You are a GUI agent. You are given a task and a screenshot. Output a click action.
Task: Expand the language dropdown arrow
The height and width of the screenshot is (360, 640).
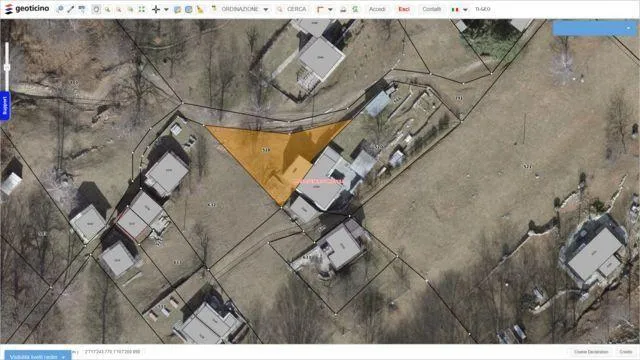pos(465,9)
